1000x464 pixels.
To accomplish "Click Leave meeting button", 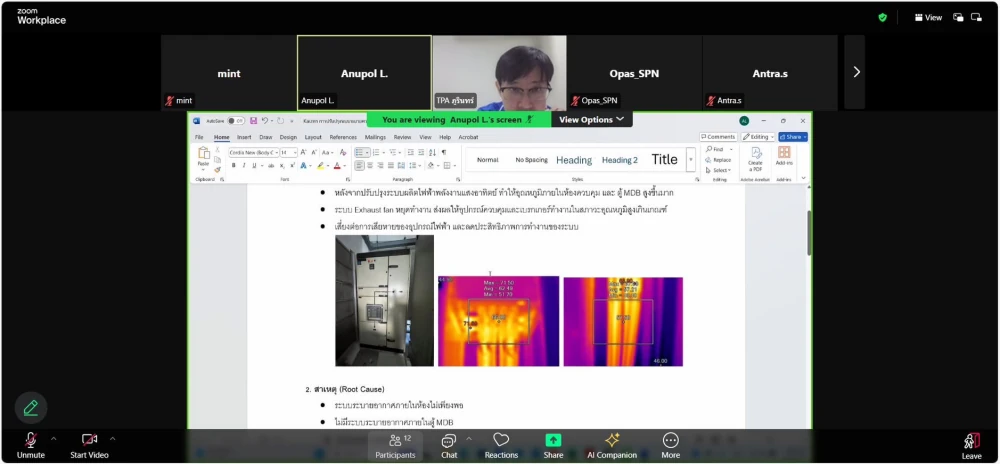I will pos(971,446).
